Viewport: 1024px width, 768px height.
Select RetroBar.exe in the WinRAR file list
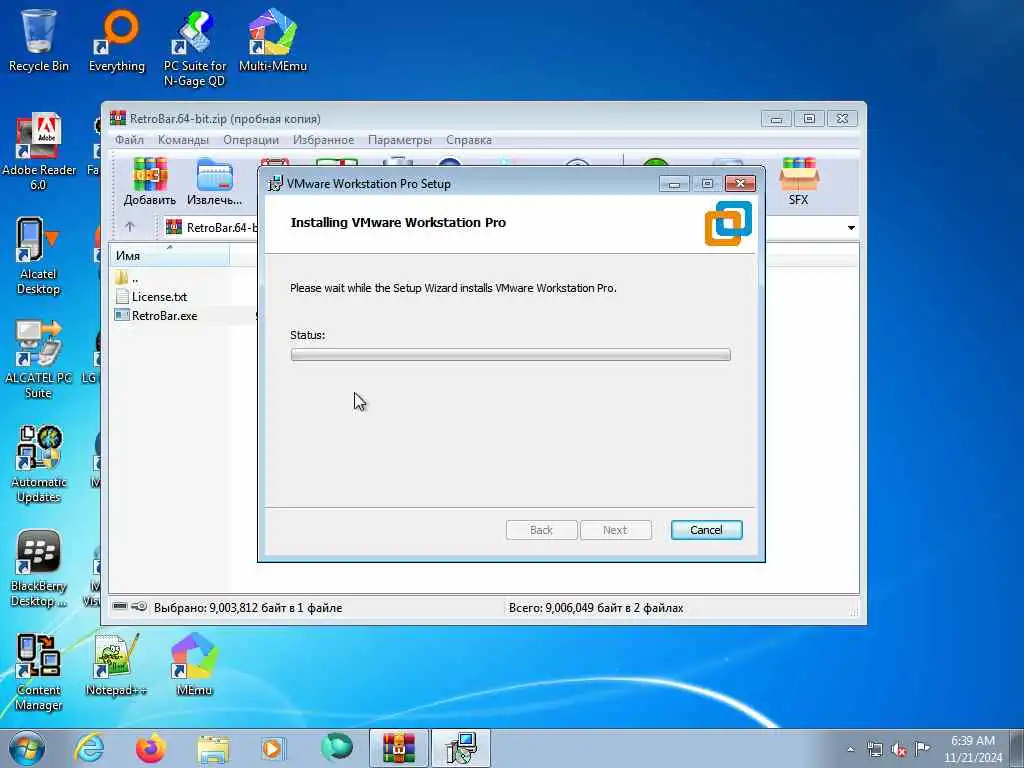coord(156,315)
